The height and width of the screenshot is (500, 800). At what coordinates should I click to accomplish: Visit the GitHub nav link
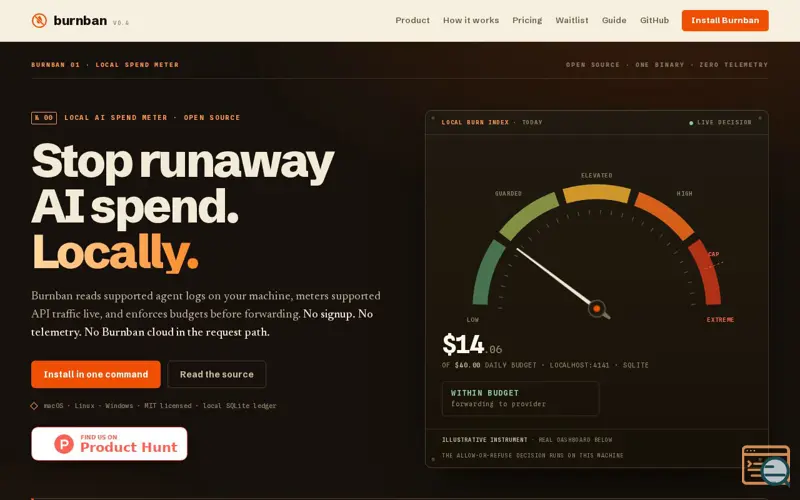(x=654, y=20)
